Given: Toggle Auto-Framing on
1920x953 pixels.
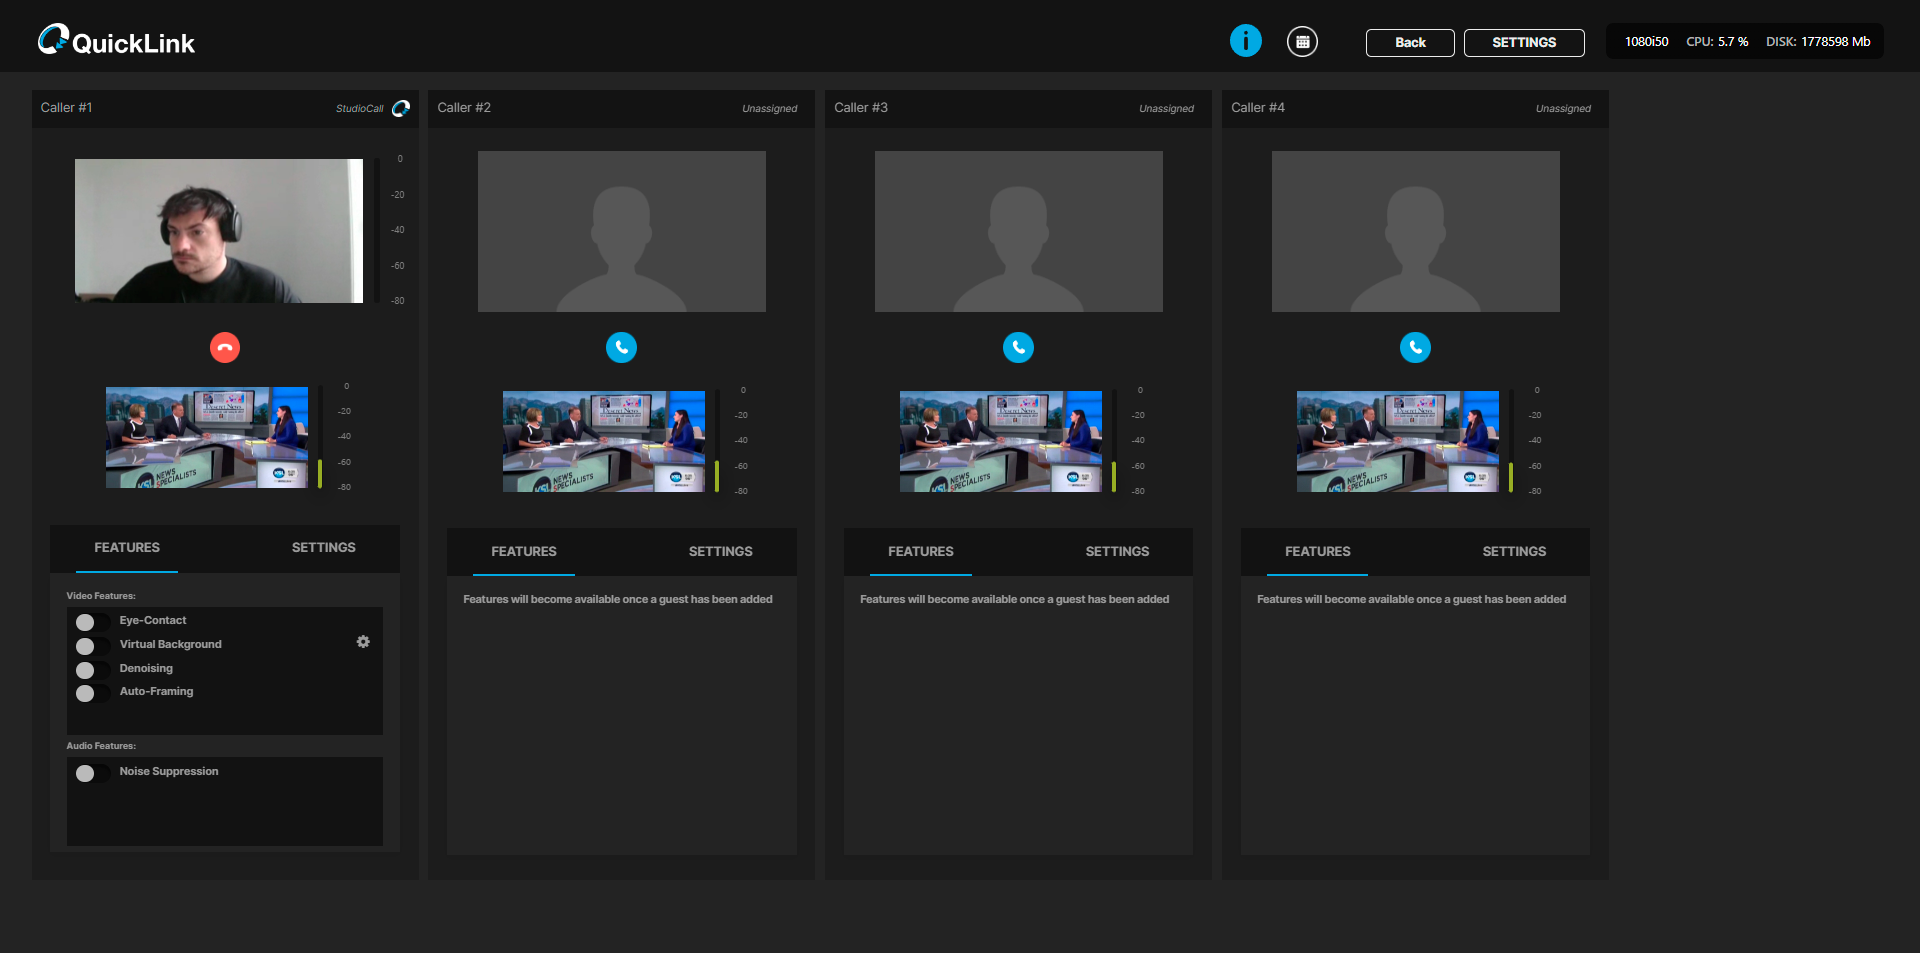Looking at the screenshot, I should tap(91, 693).
